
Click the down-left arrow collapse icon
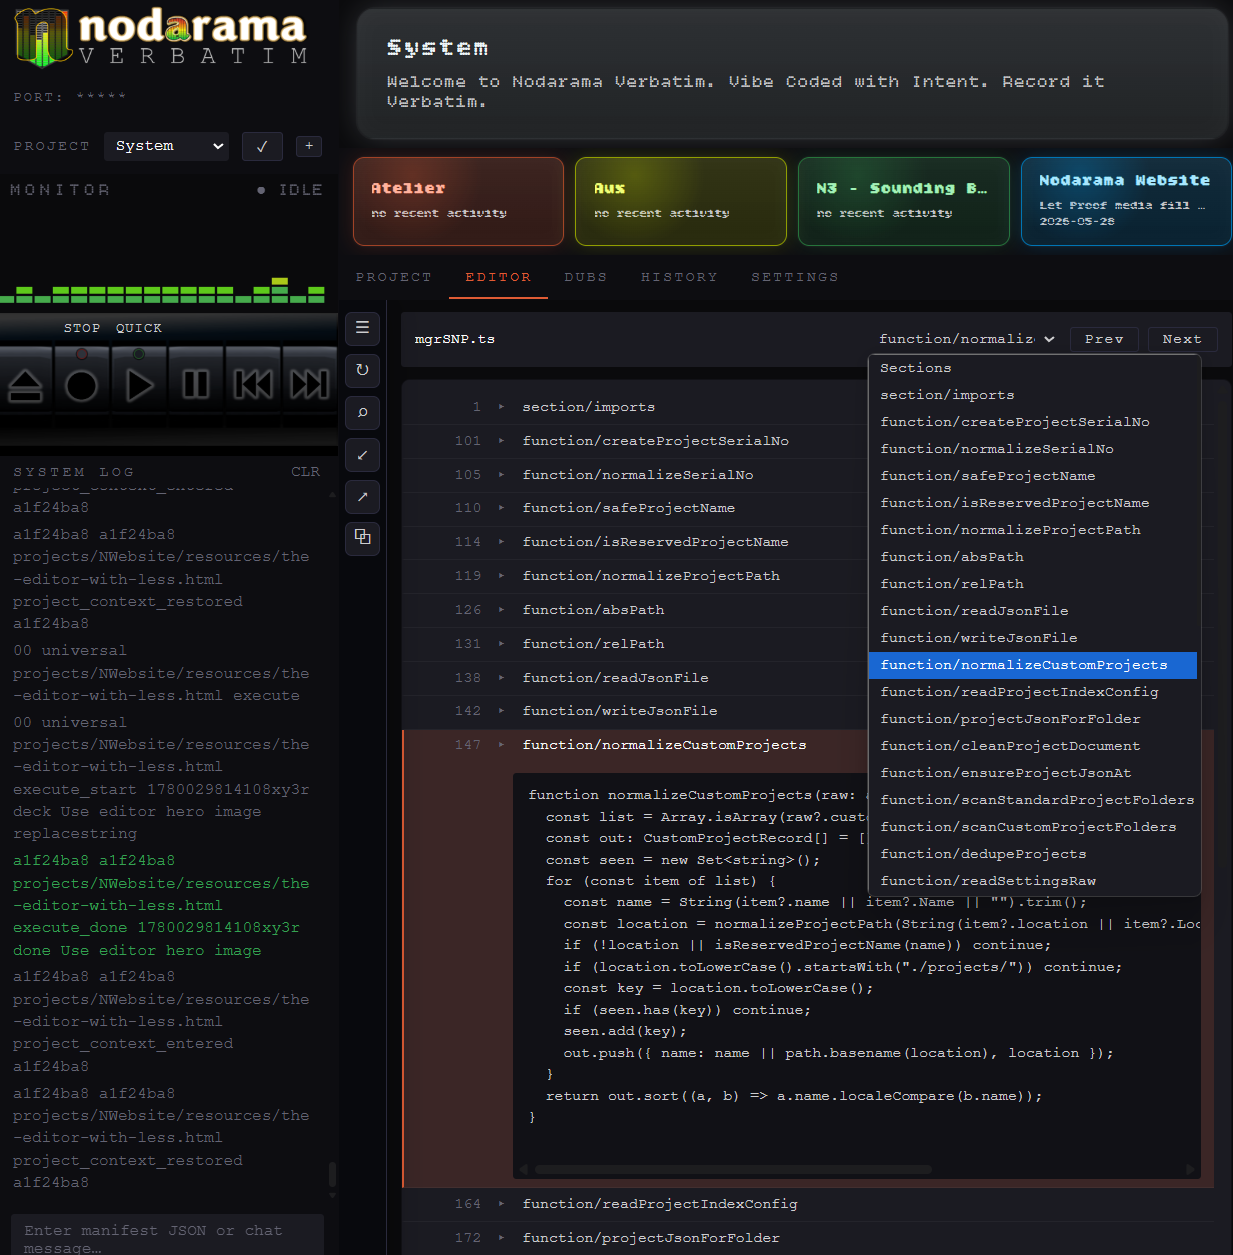coord(362,455)
